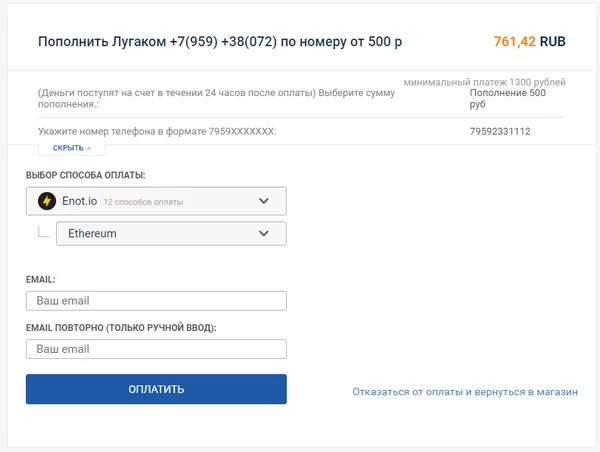The height and width of the screenshot is (452, 600).
Task: Click the phone format instruction label
Action: [x=156, y=131]
